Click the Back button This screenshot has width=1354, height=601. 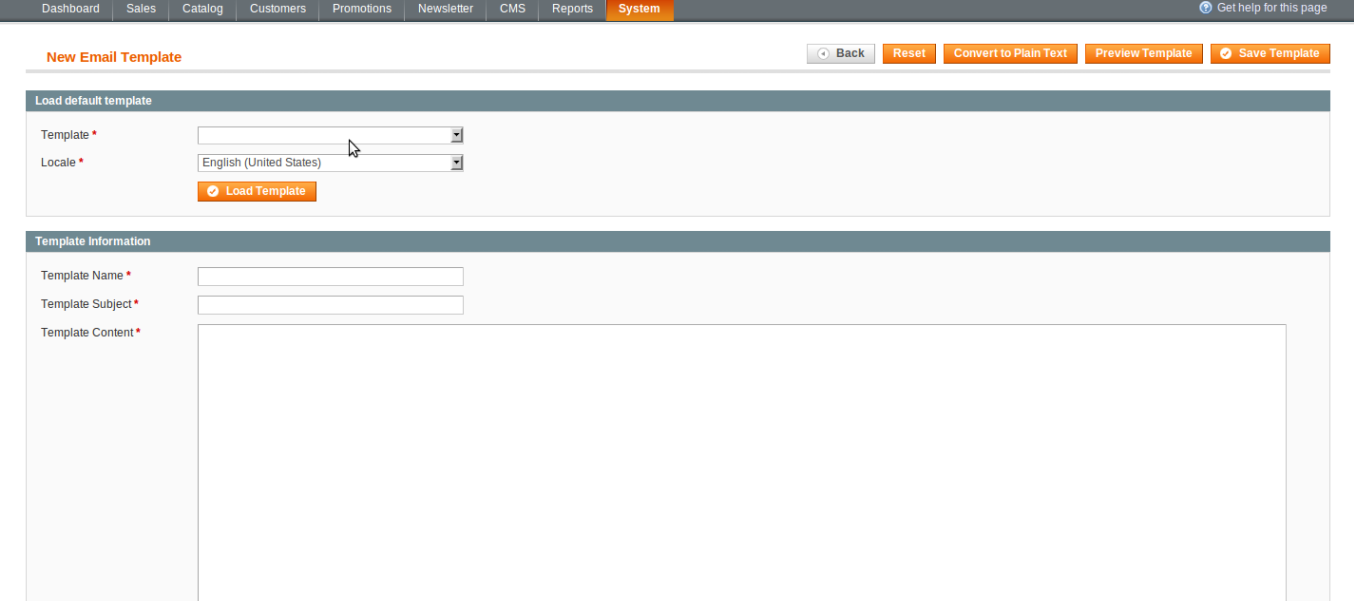point(841,54)
